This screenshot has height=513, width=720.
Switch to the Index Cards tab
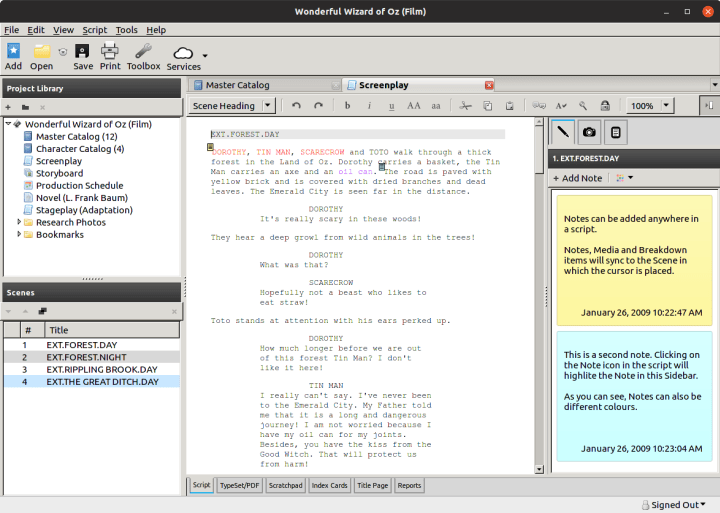pos(329,485)
